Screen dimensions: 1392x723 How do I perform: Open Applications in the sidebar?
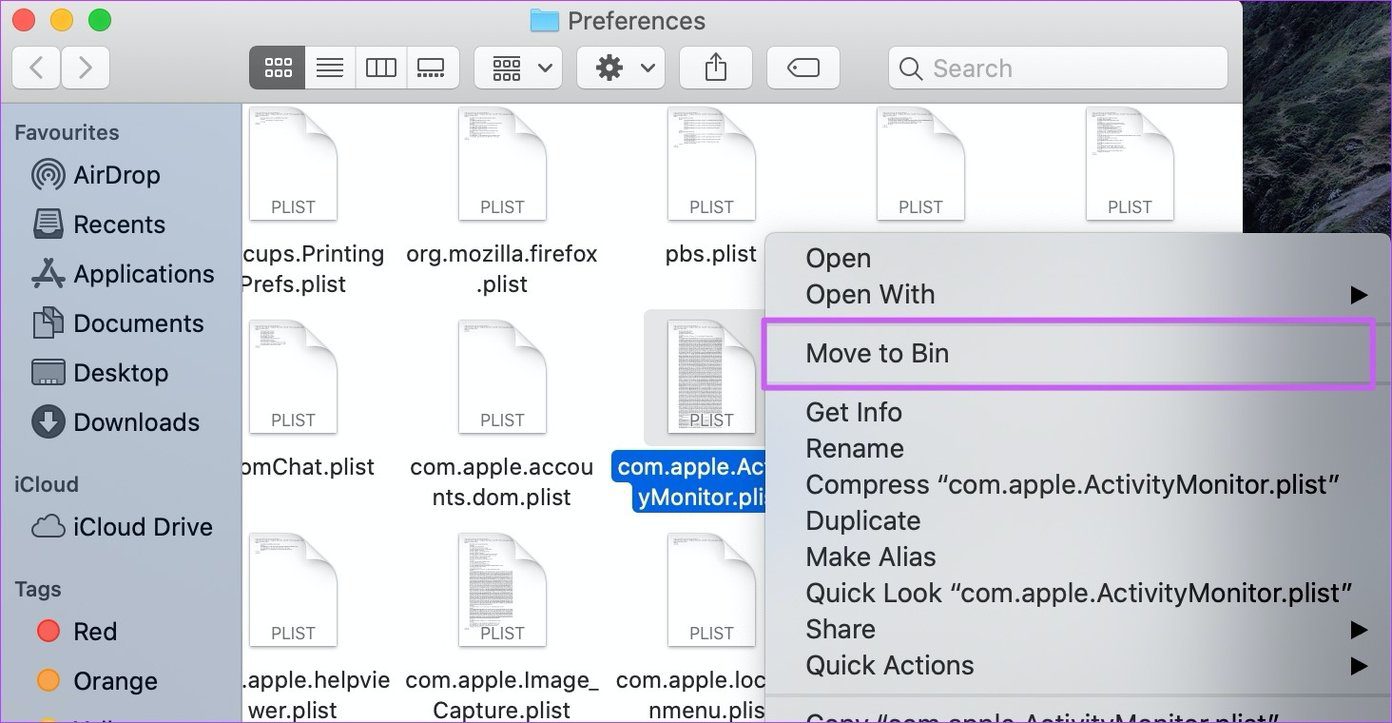pos(123,274)
